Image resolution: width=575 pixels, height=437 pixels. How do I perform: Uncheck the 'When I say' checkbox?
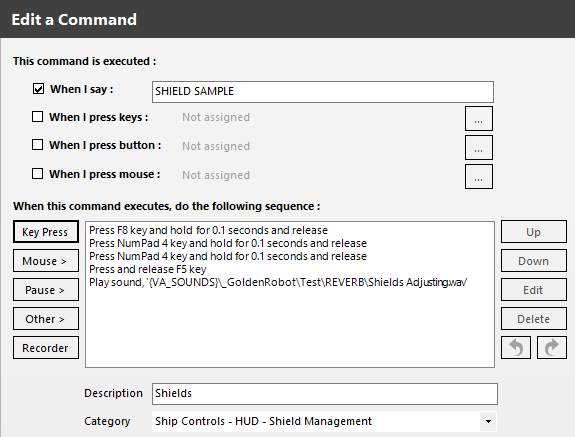click(x=38, y=89)
